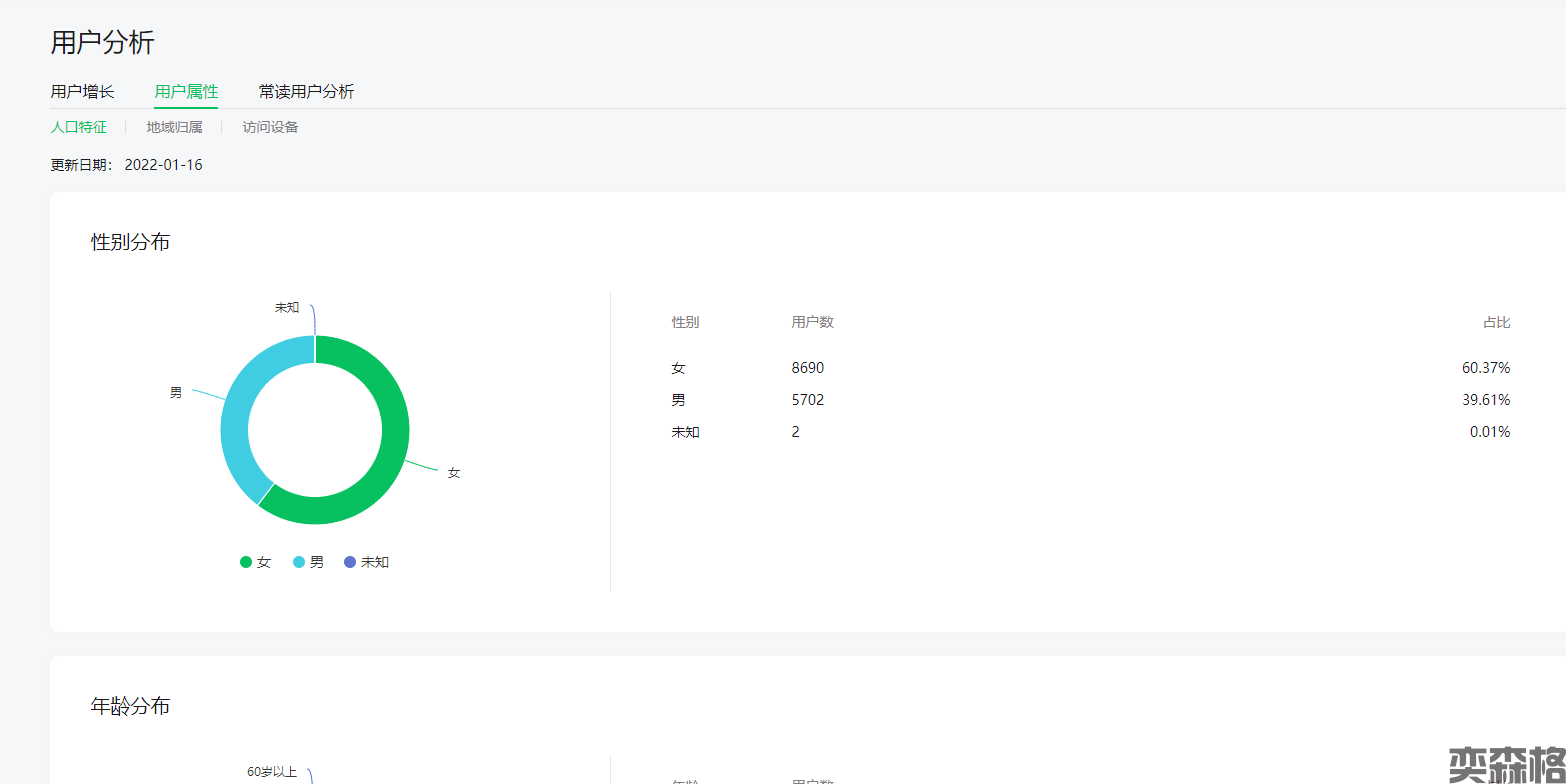This screenshot has height=784, width=1566.
Task: Select the 人口特征 sub-tab
Action: point(78,127)
